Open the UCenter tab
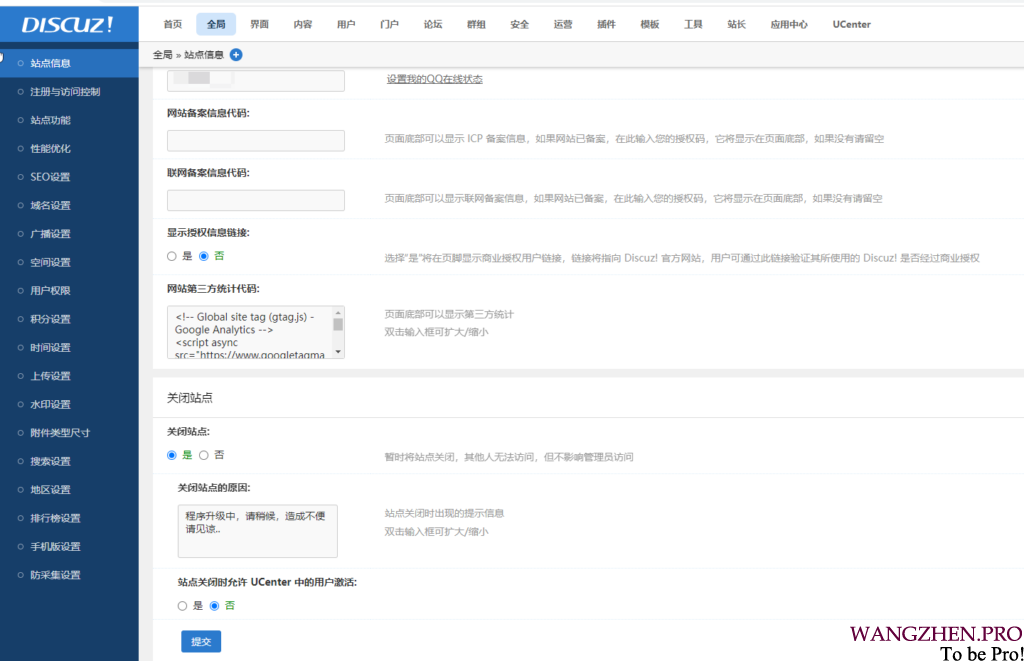Image resolution: width=1024 pixels, height=661 pixels. [x=851, y=24]
